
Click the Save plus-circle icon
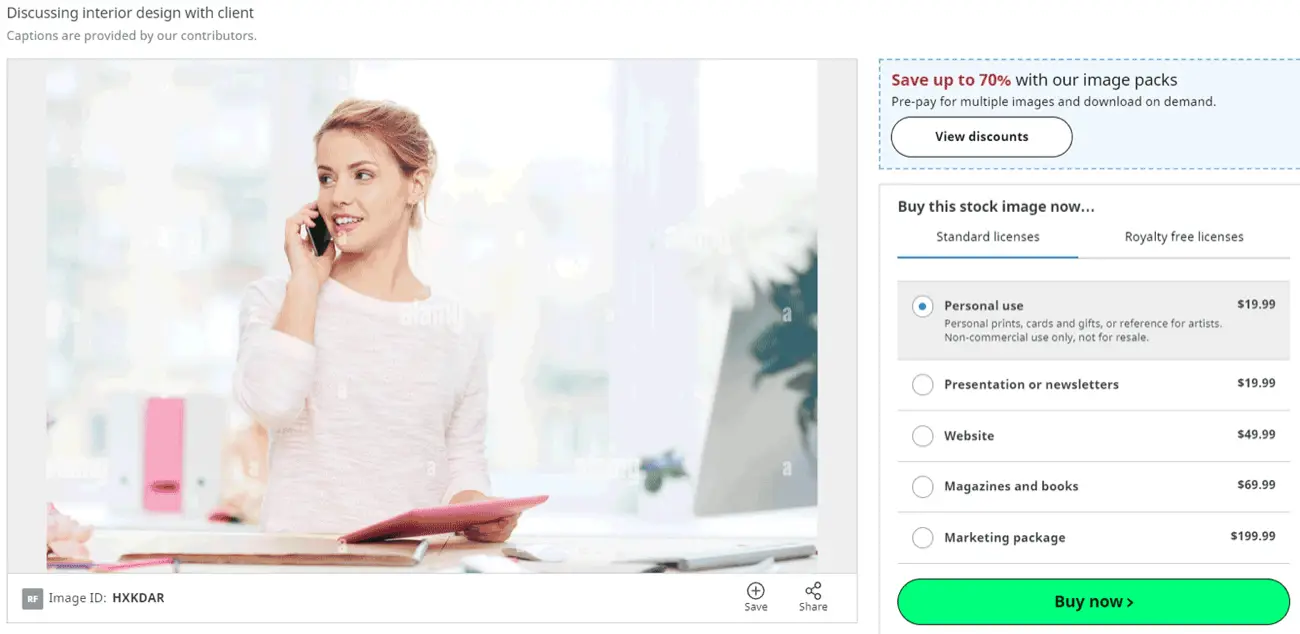755,591
